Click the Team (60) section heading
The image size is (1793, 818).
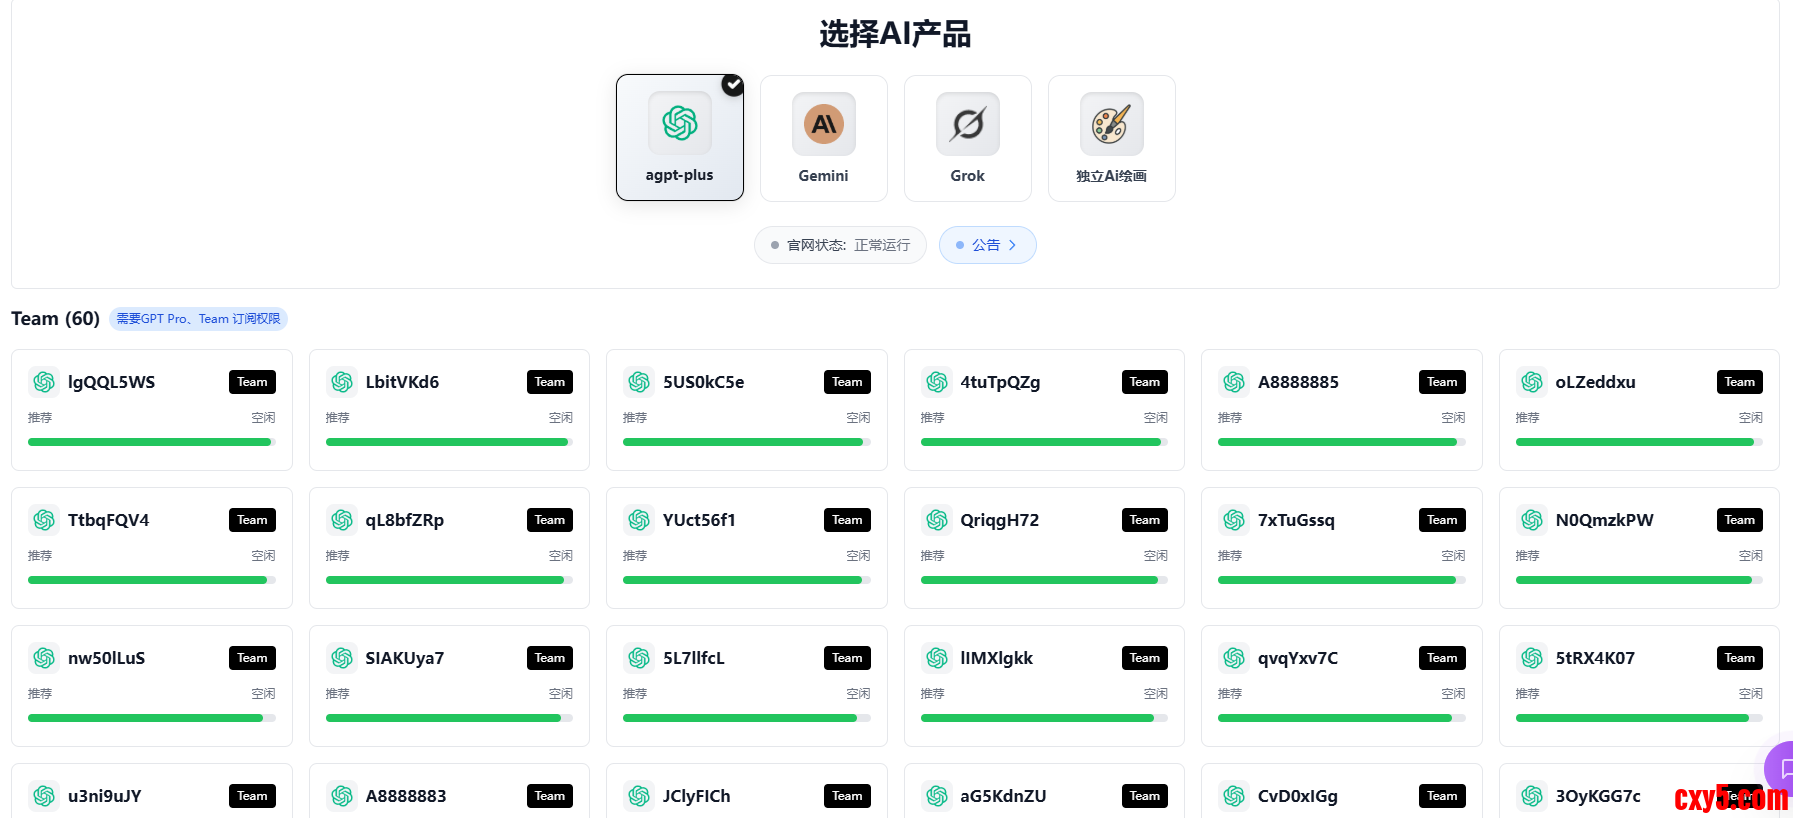click(55, 319)
